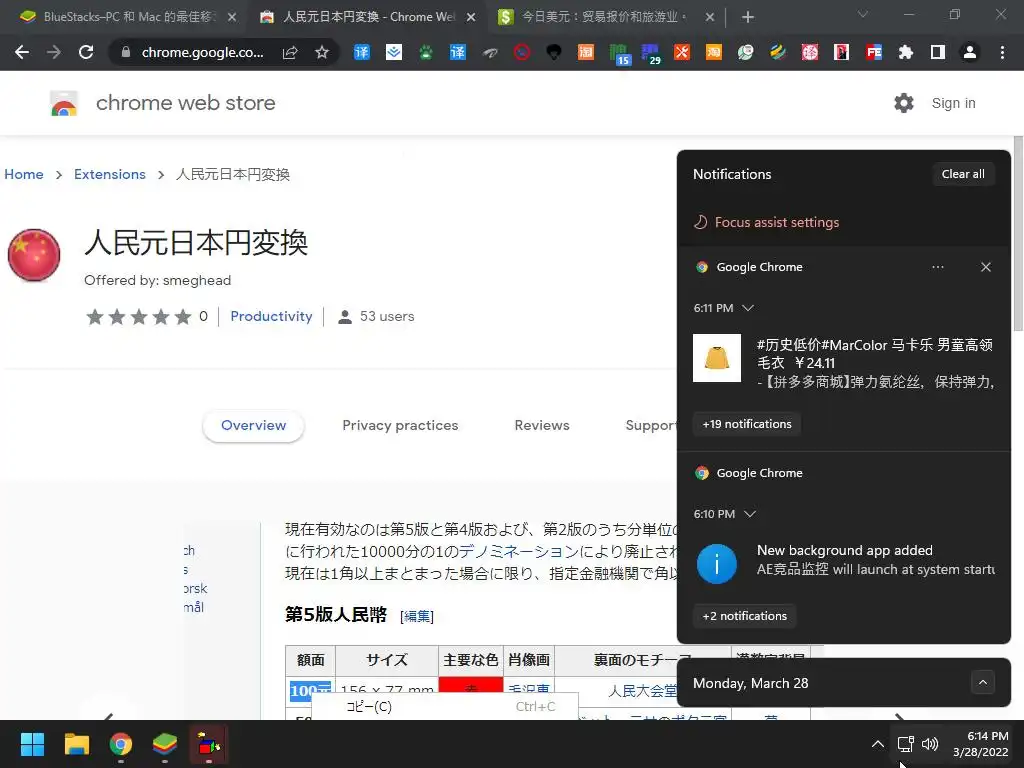Go back to the previous page
The height and width of the screenshot is (768, 1024).
coord(22,52)
